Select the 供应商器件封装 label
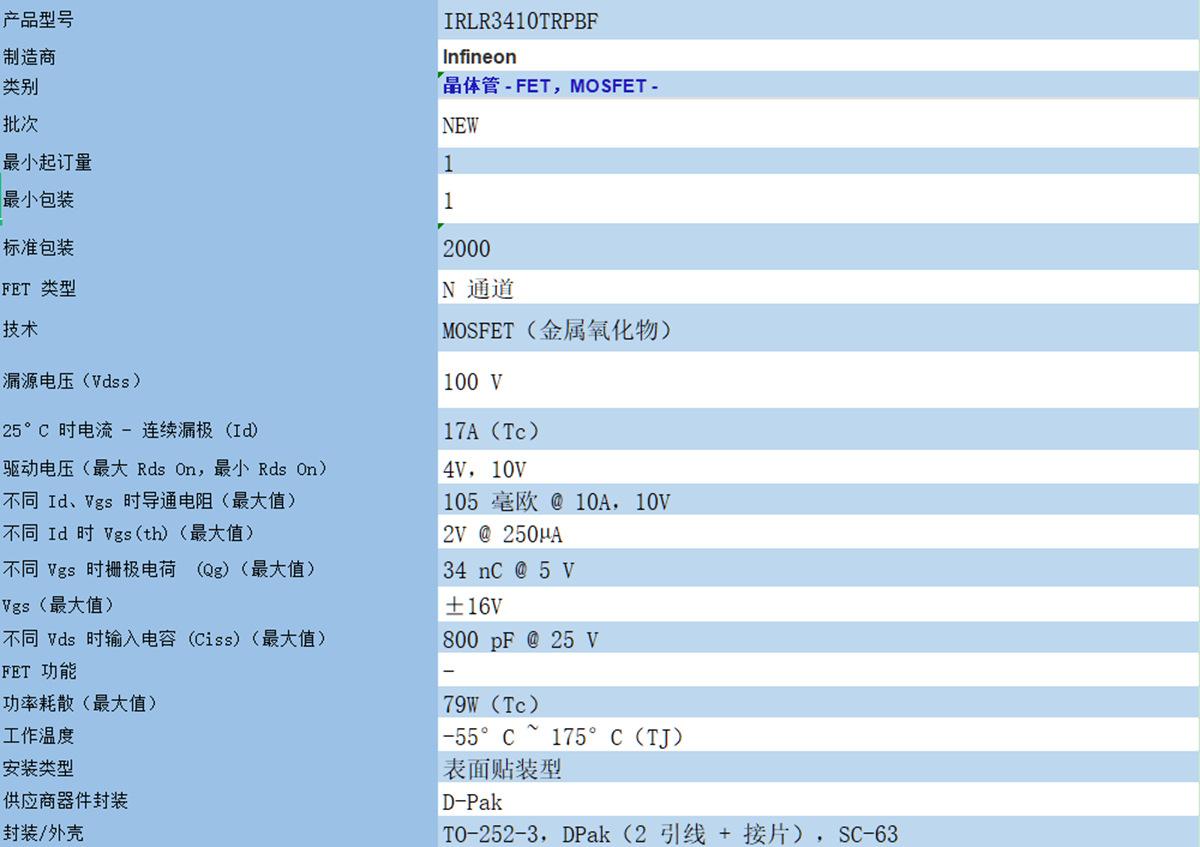Viewport: 1200px width, 847px height. [x=65, y=801]
